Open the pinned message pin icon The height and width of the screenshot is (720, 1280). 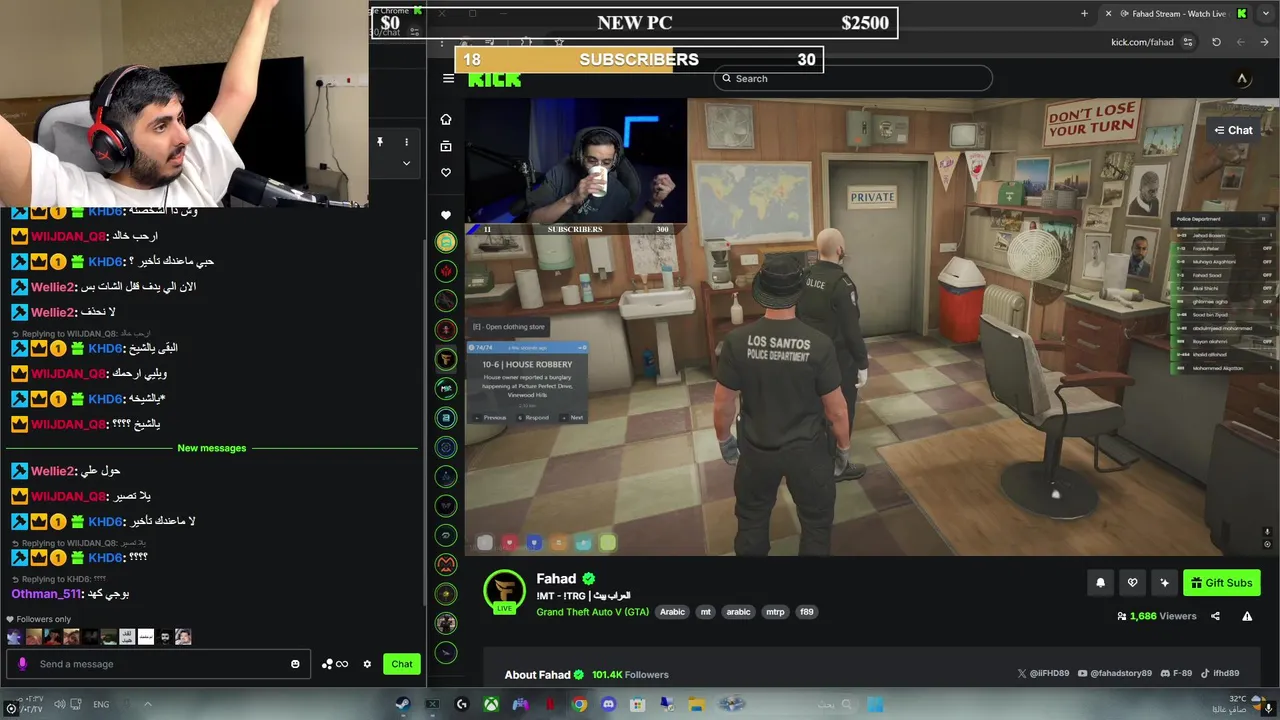coord(380,142)
